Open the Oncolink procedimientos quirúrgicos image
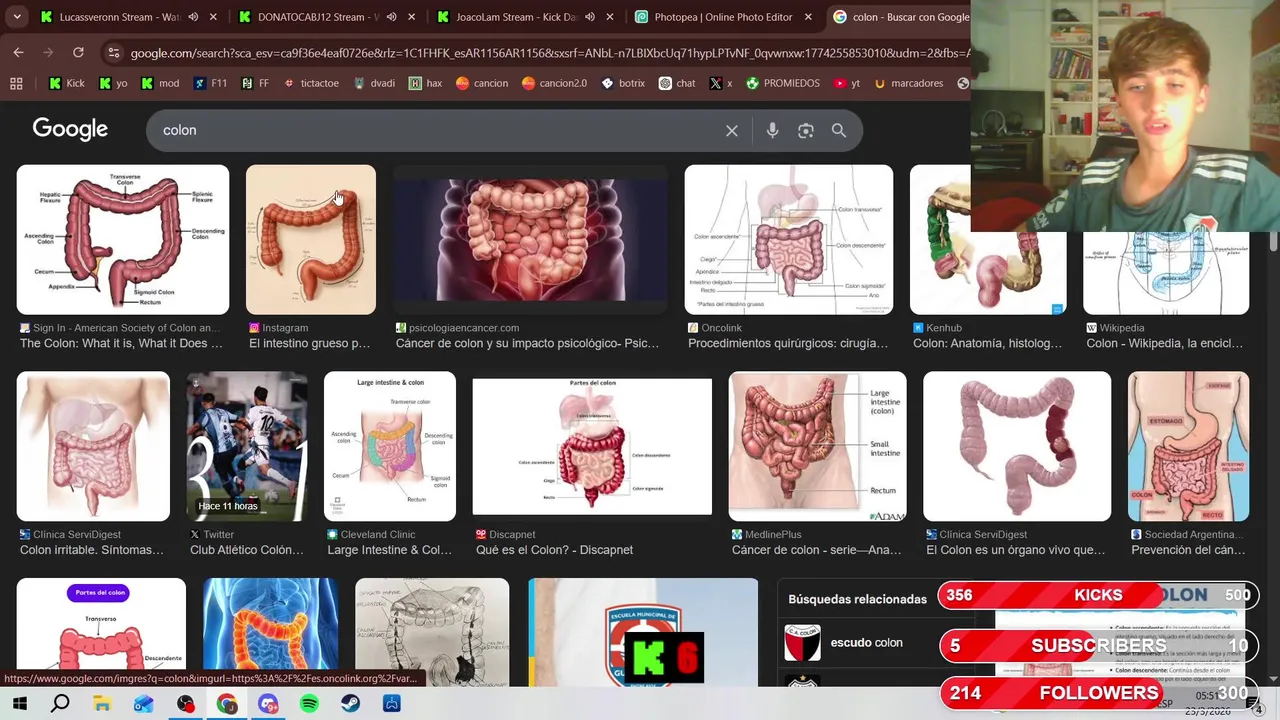The width and height of the screenshot is (1280, 720). pos(789,240)
